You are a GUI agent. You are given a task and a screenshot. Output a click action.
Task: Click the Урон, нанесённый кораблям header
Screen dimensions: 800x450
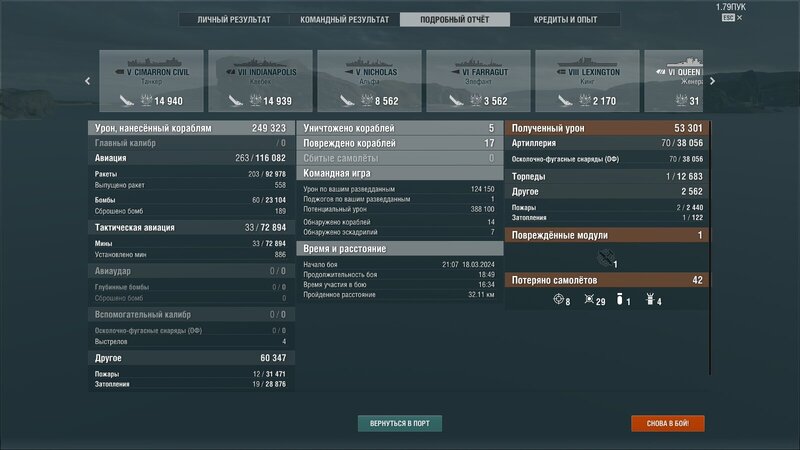click(191, 128)
